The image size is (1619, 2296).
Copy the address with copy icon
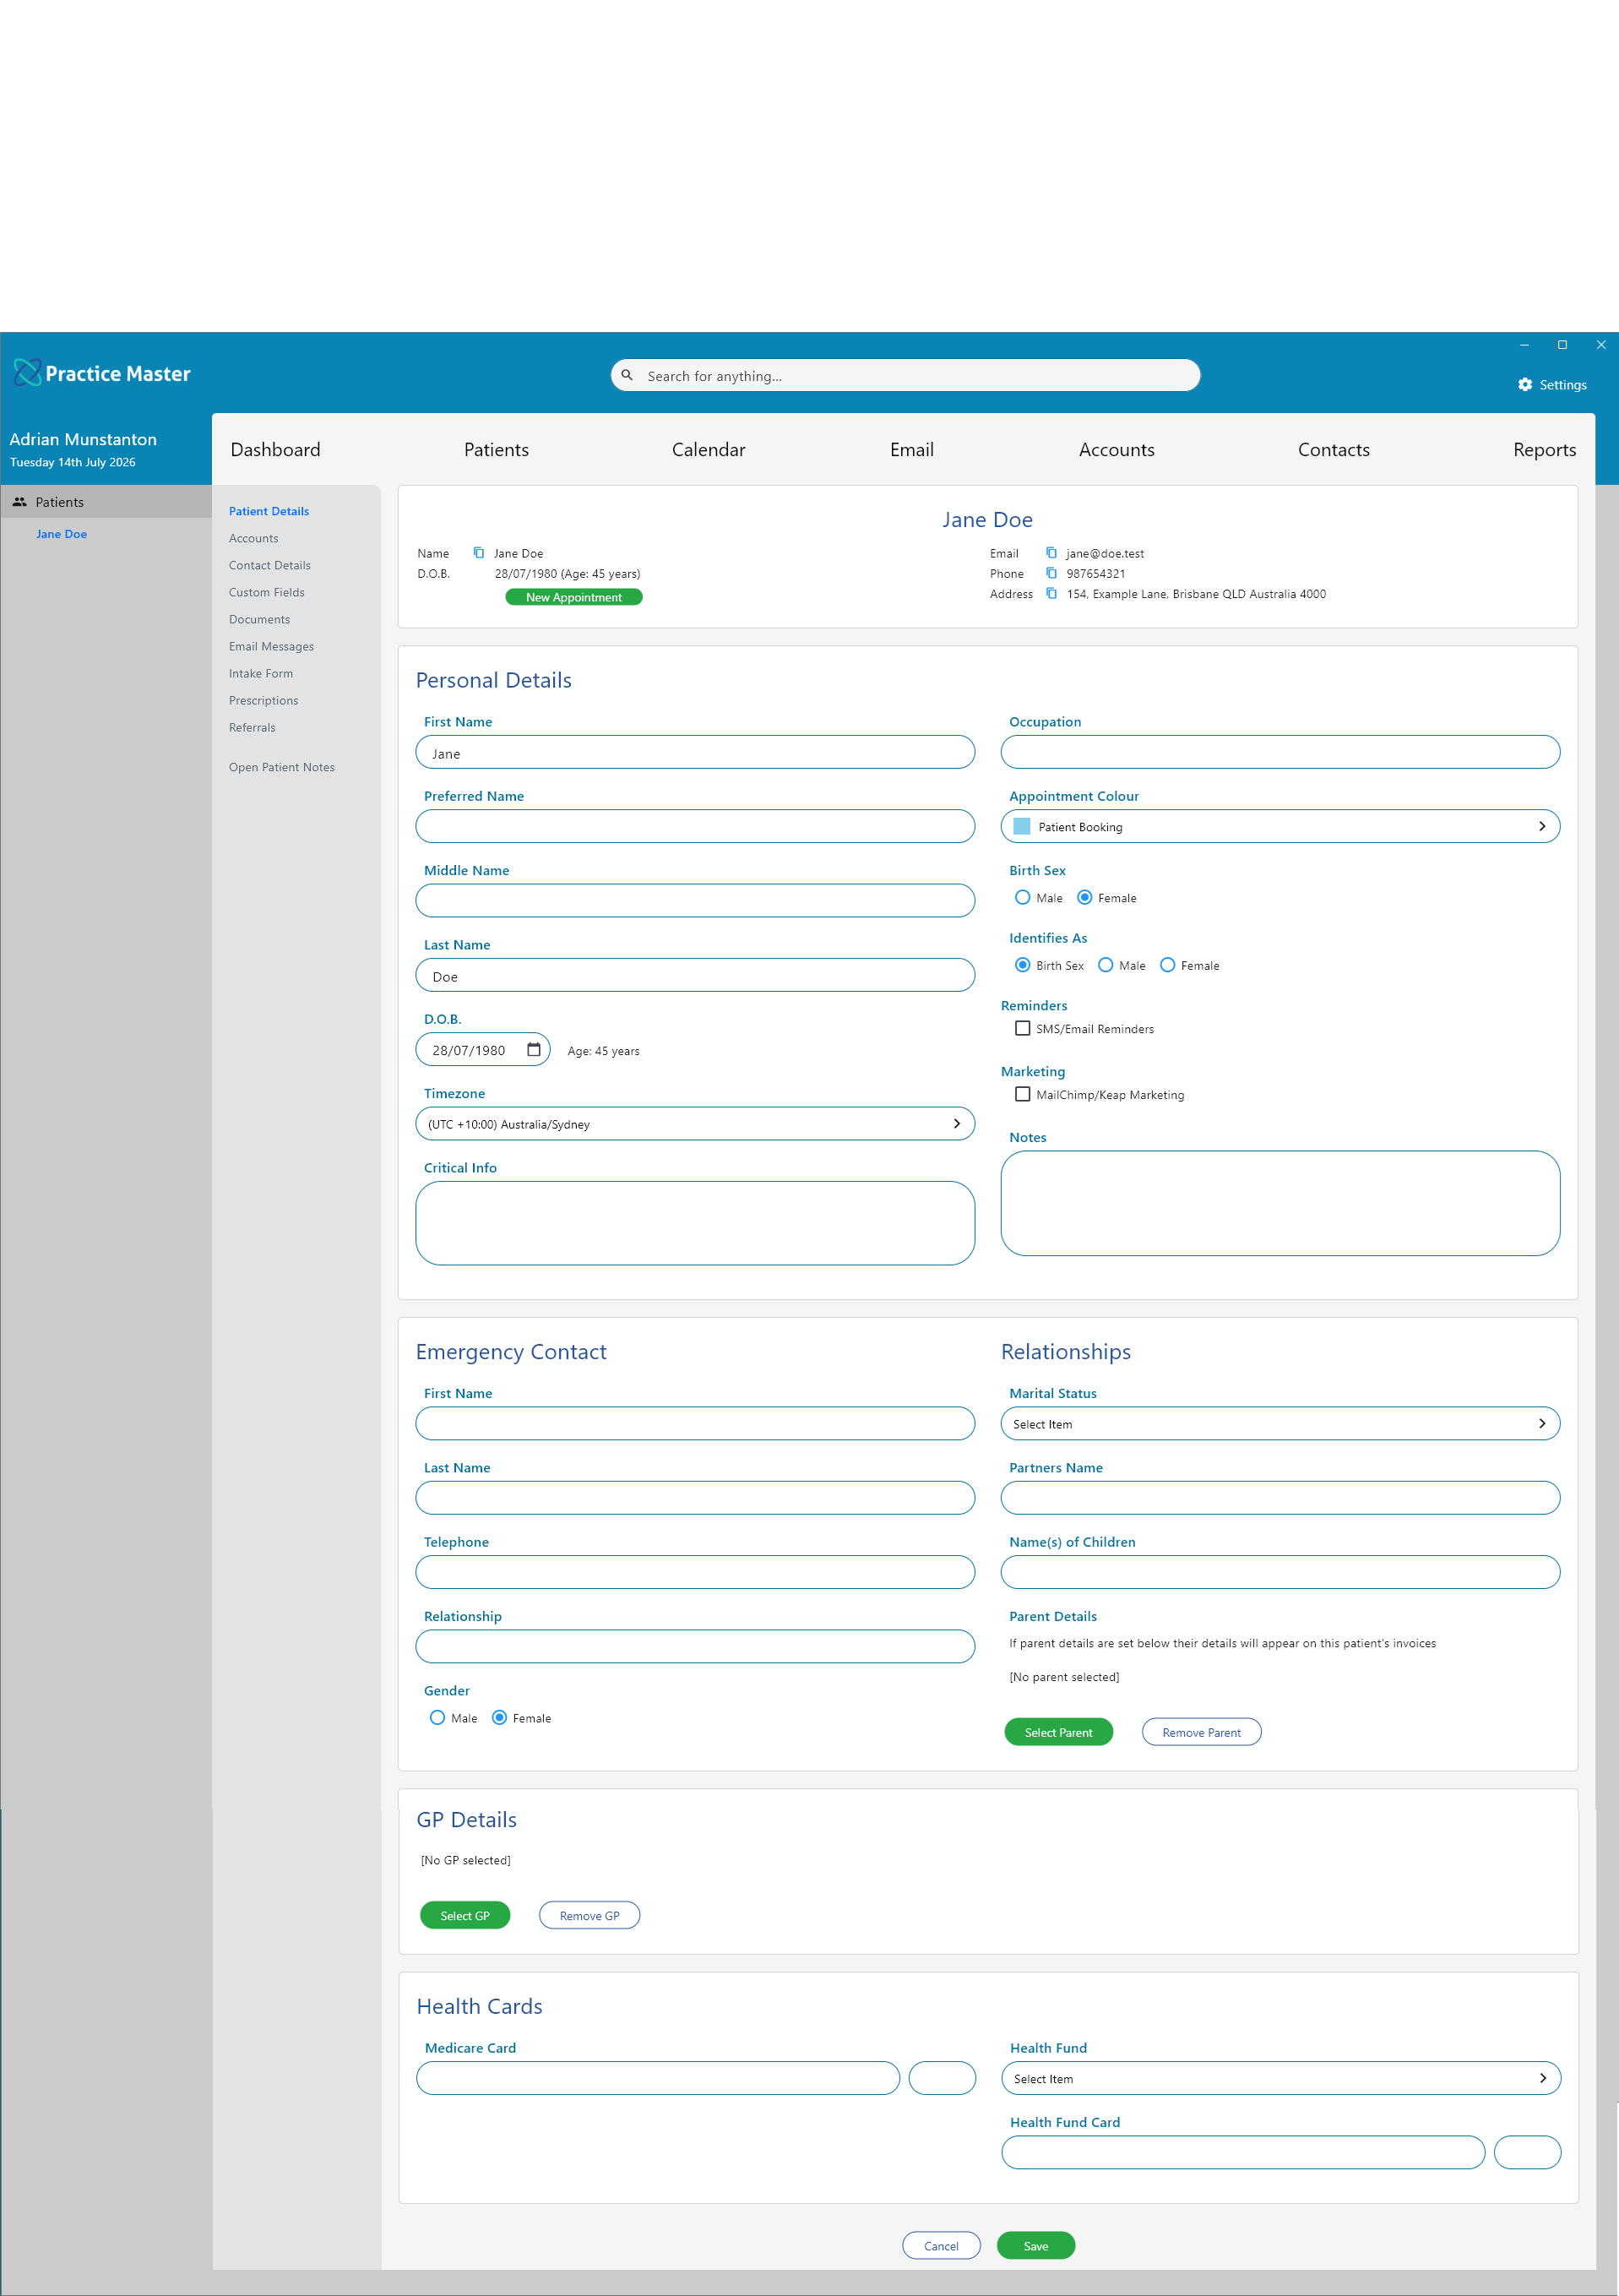click(1051, 593)
